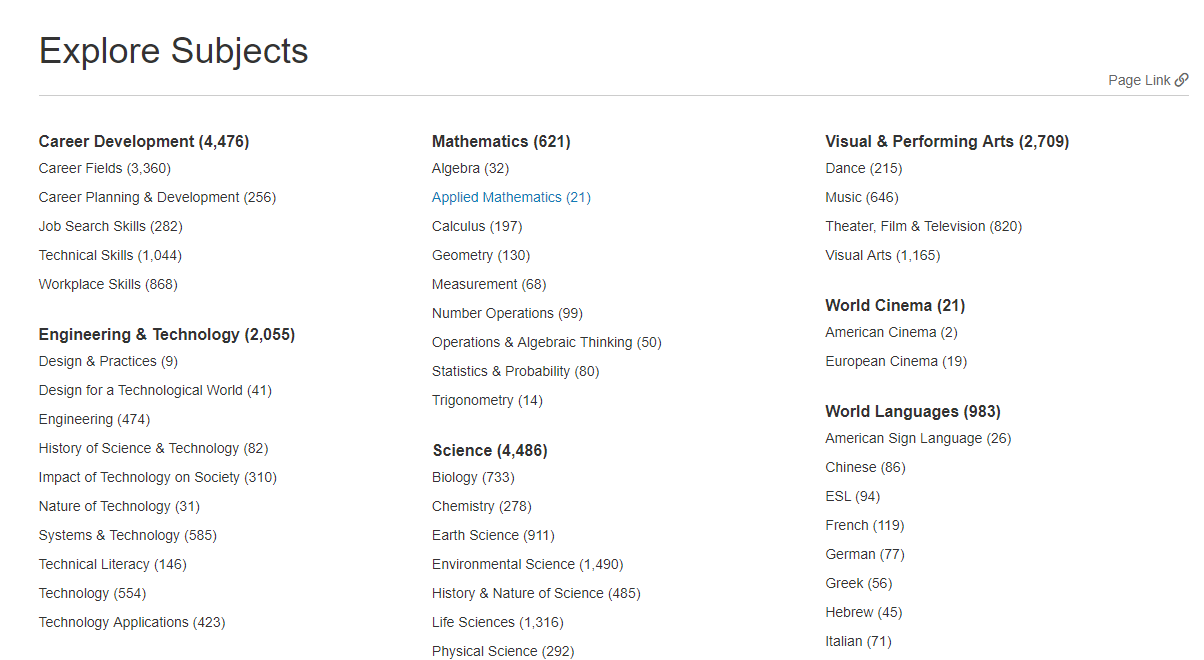
Task: Open Operations & Algebraic Thinking (50)
Action: 547,342
